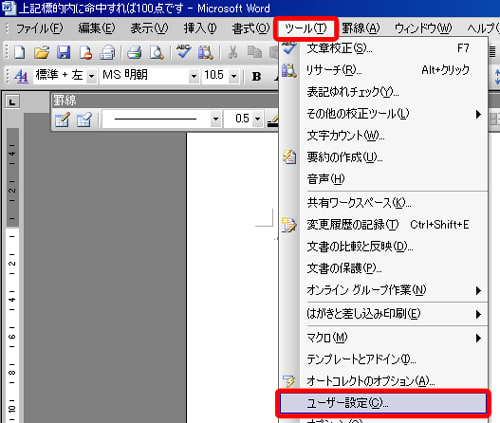500x423 pixels.
Task: Choose テンプレートとアドイン menu item
Action: click(383, 359)
